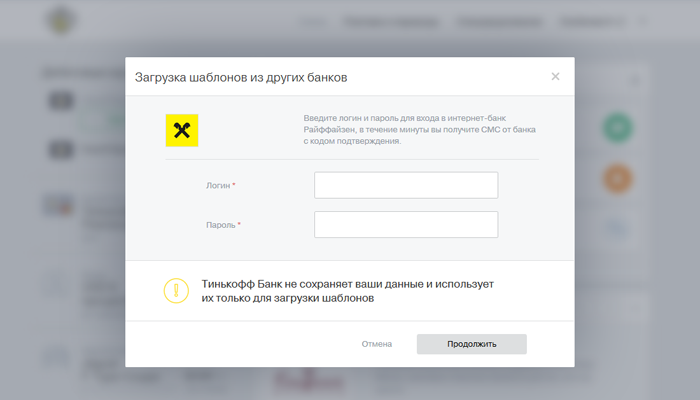
Task: Click the Отмена link to cancel
Action: point(376,344)
